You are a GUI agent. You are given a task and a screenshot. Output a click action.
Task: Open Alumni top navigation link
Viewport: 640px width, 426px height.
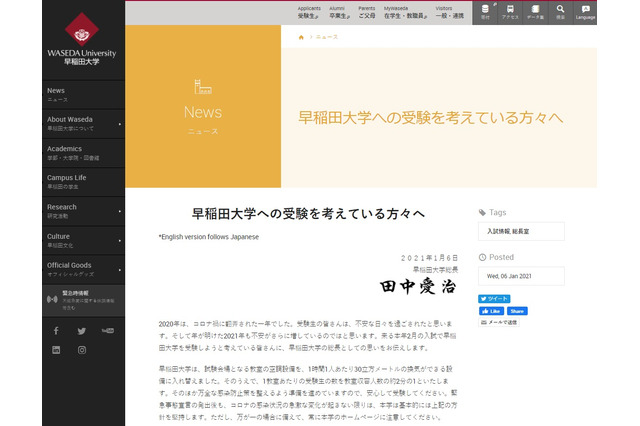(339, 13)
